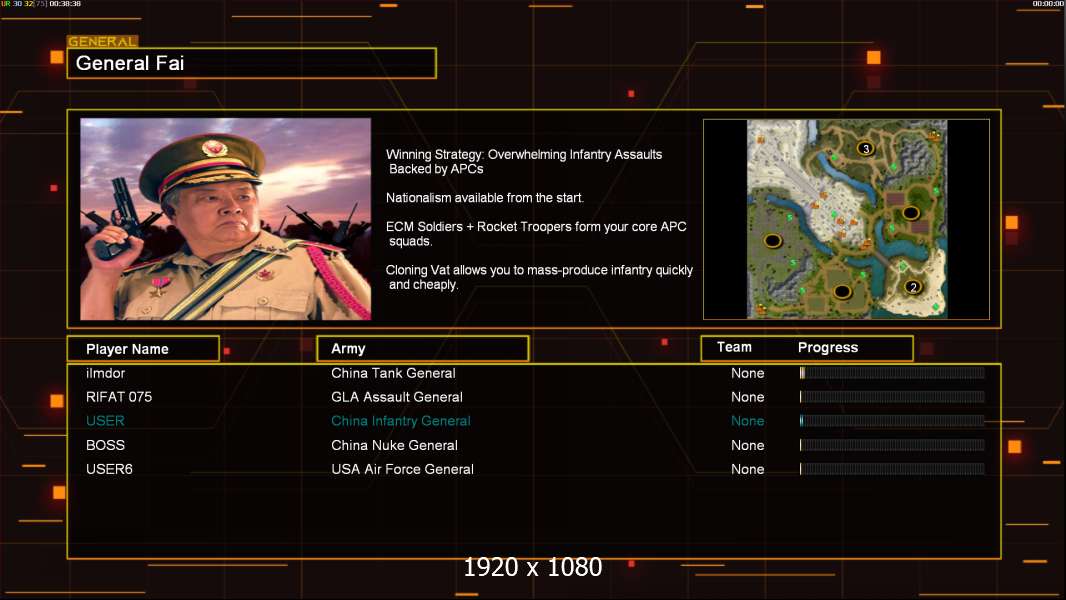Click China Nuke General army entry
This screenshot has height=600, width=1066.
394,445
